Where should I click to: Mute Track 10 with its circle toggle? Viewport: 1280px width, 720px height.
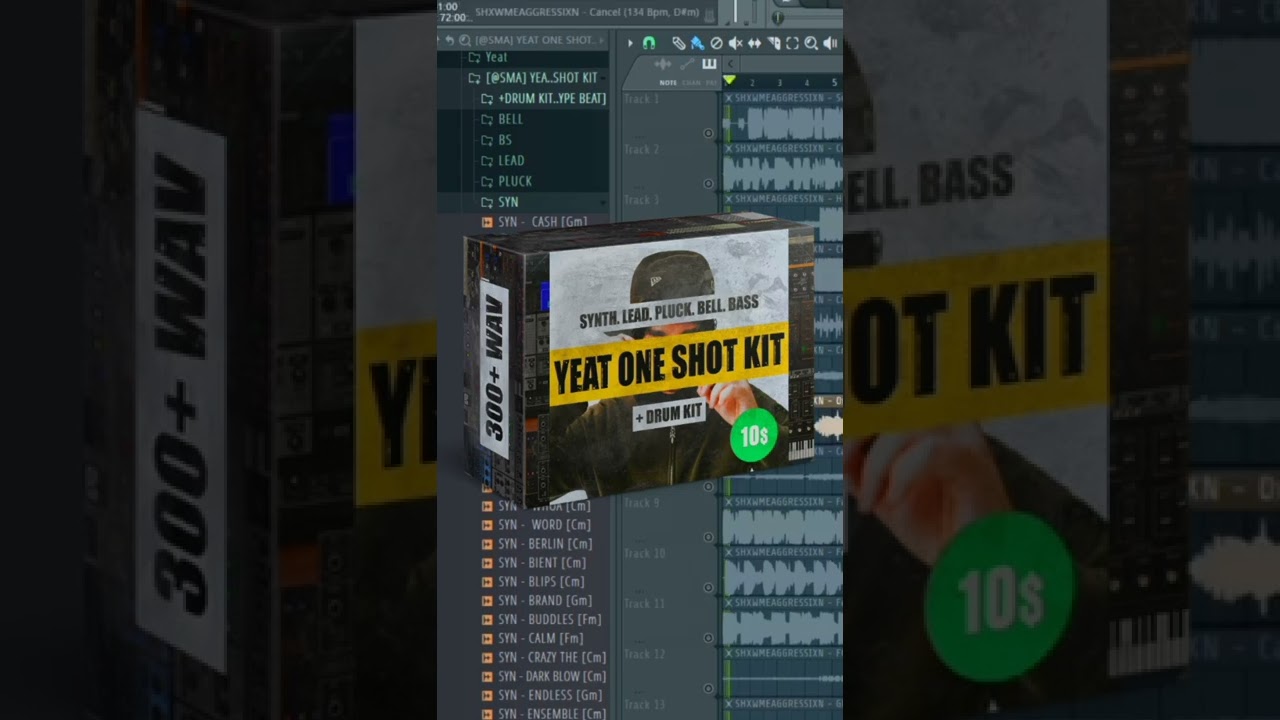[708, 586]
